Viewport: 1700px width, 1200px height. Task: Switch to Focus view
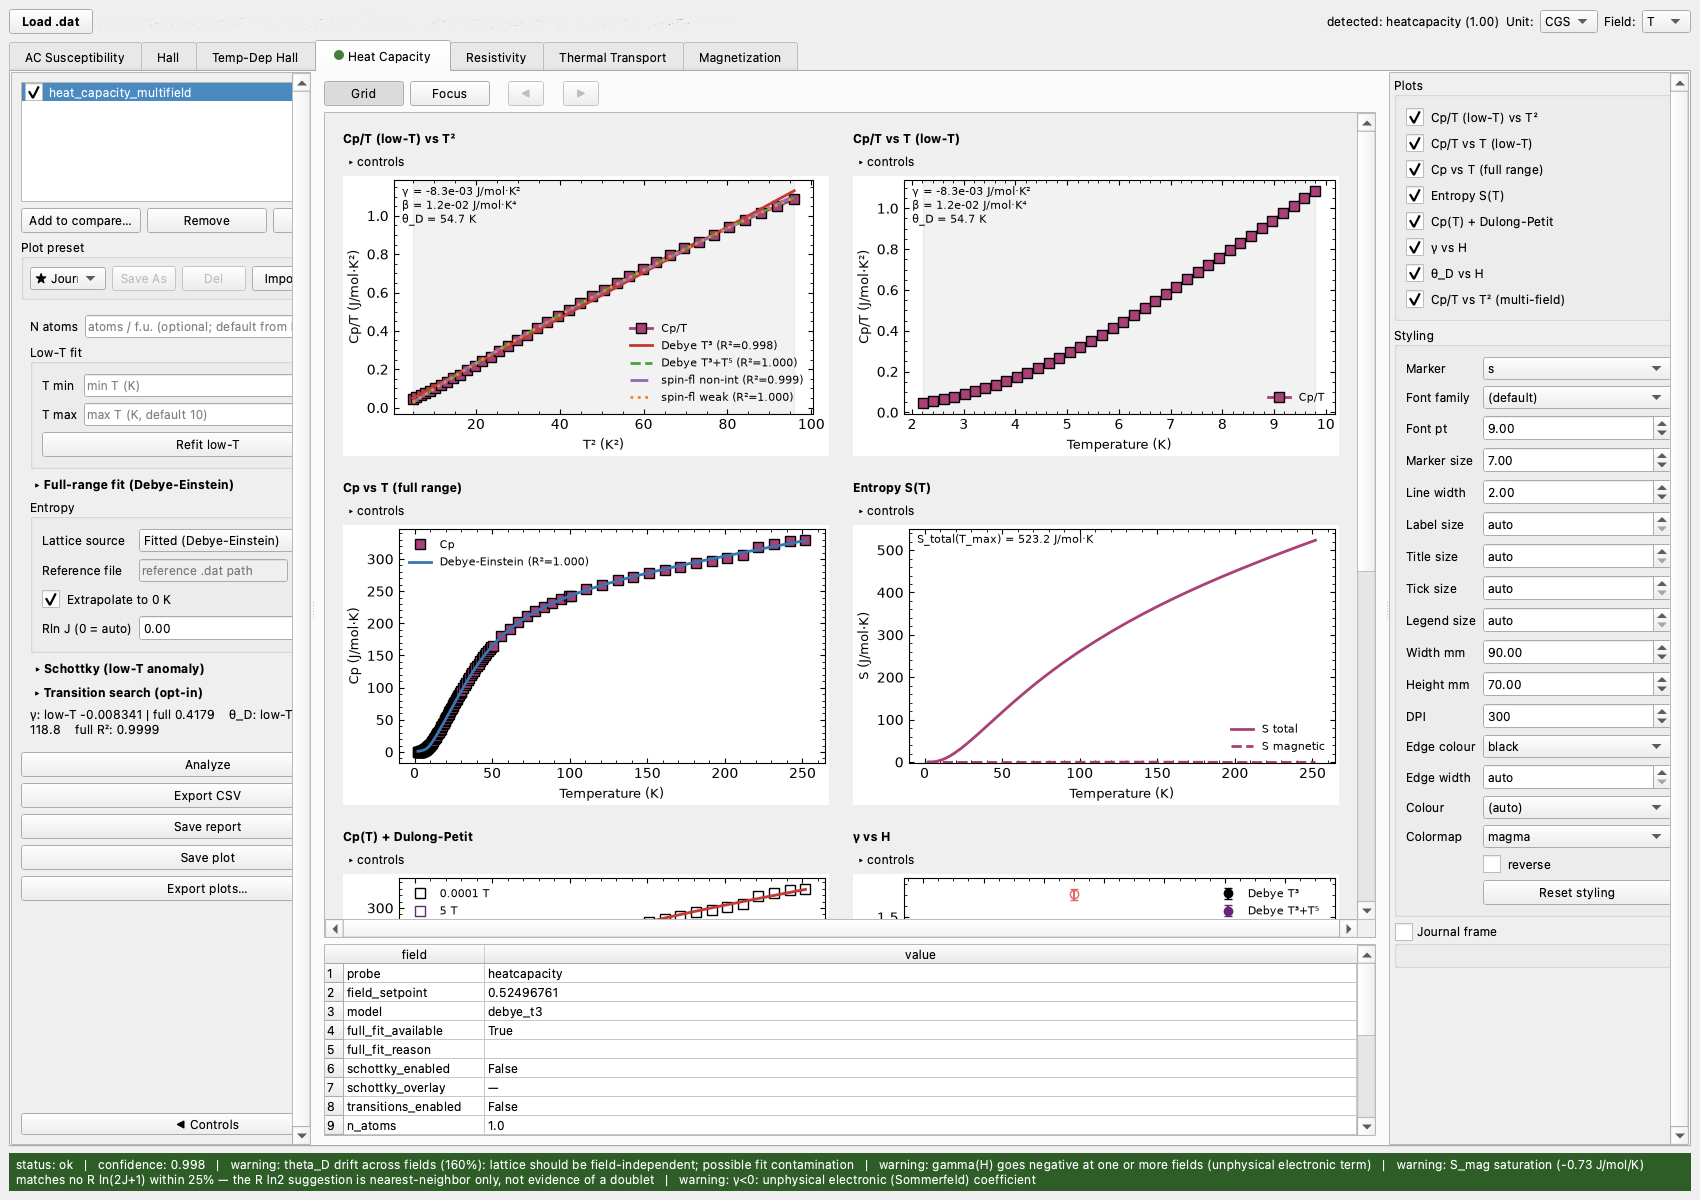[x=449, y=94]
